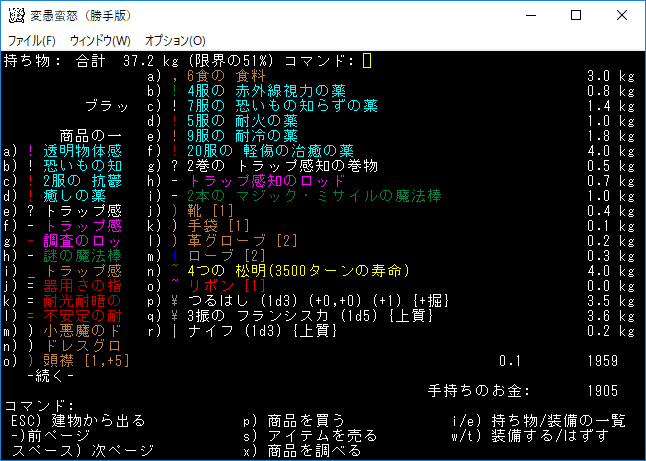The image size is (646, 461).
Task: Click wand icon beside マジック・ミサイルの魔法棒
Action: pyautogui.click(x=174, y=196)
